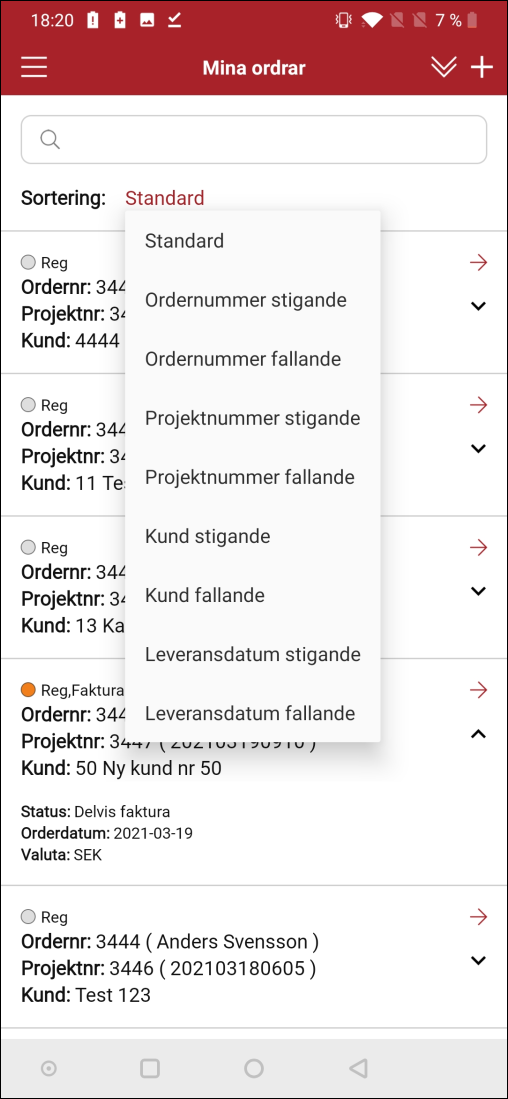508x1099 pixels.
Task: Expand details of Test 123 order
Action: tap(479, 960)
